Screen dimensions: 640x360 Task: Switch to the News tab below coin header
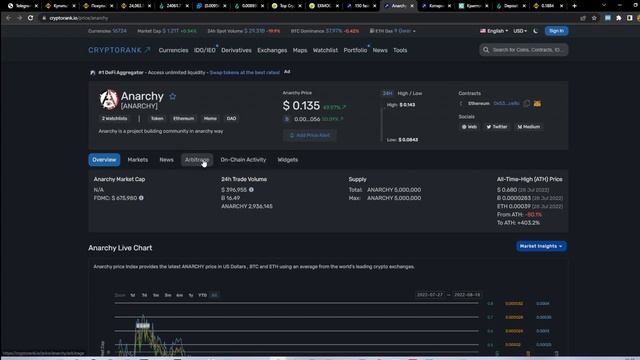(167, 160)
